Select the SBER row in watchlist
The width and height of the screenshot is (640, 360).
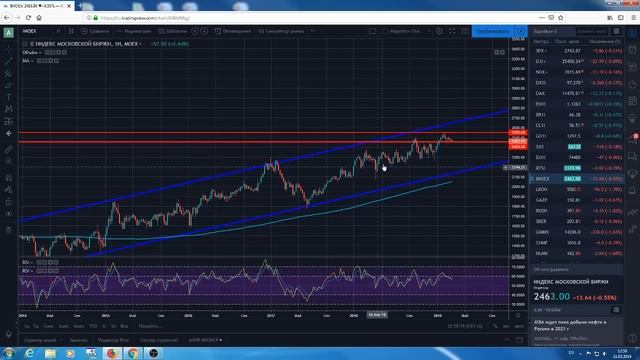(x=577, y=221)
